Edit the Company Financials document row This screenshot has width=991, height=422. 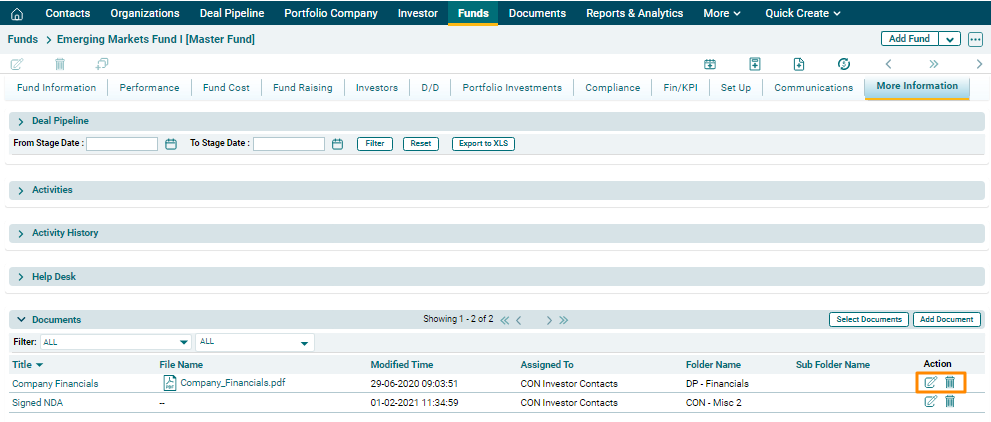pos(931,382)
